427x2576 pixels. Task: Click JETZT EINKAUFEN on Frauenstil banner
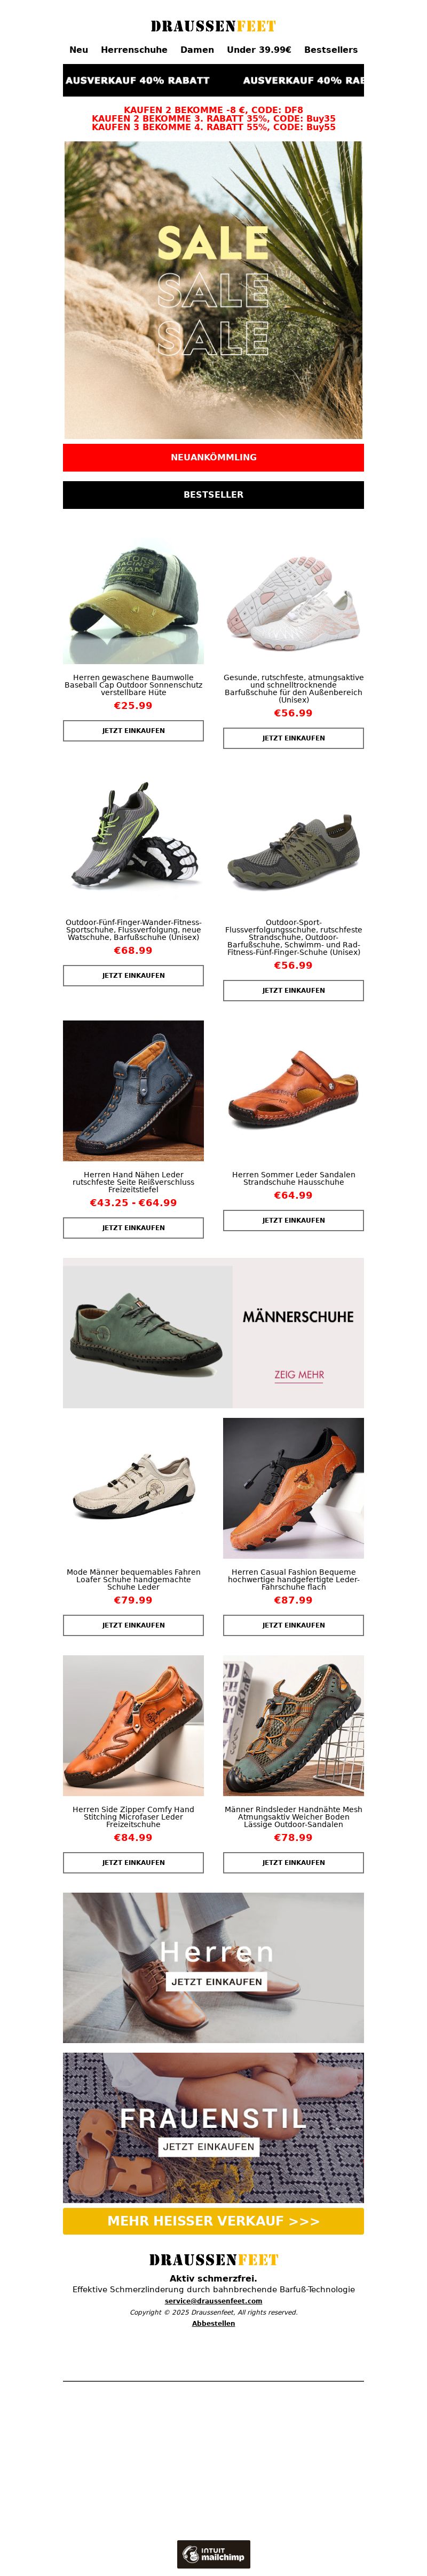coord(208,2147)
